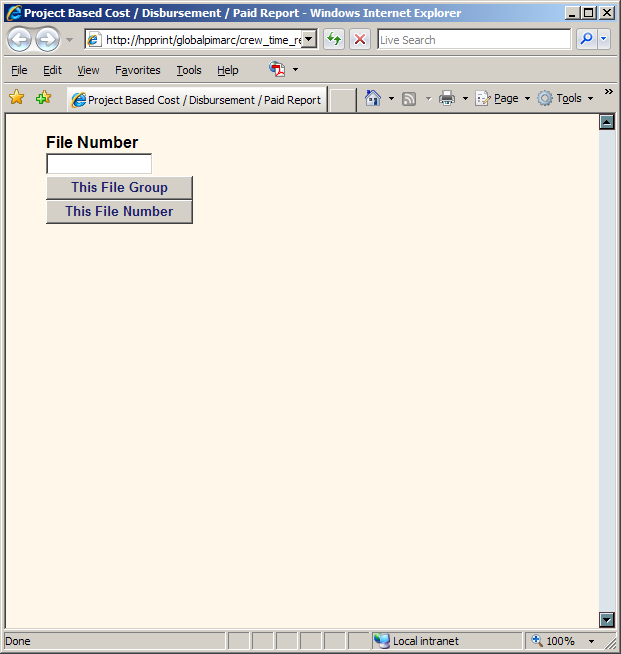Open the Help menu
Viewport: 621px width, 654px height.
coord(227,70)
